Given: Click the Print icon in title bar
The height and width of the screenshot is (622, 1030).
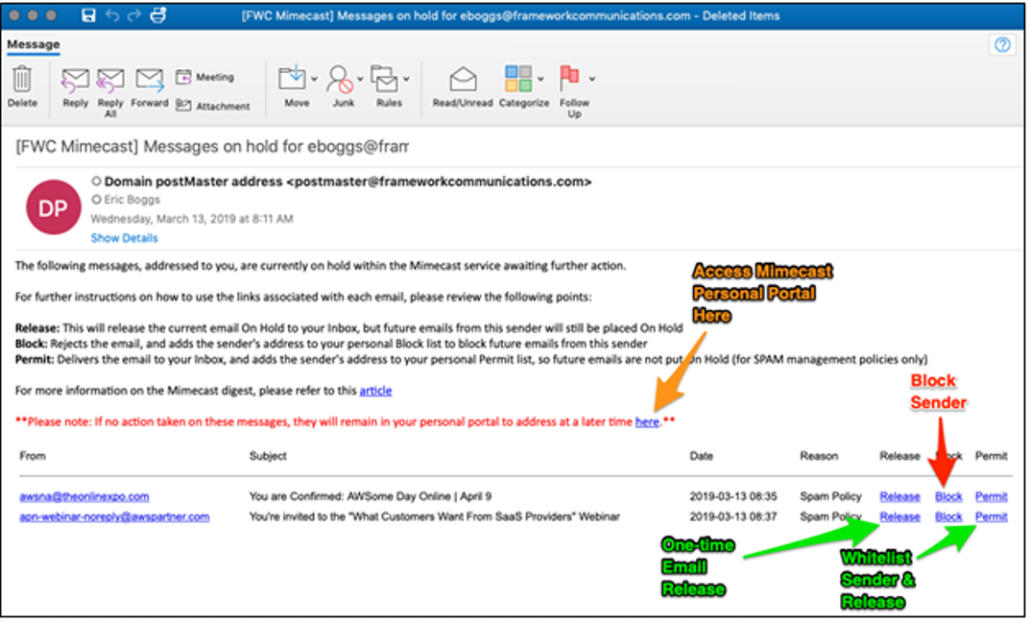Looking at the screenshot, I should pyautogui.click(x=158, y=15).
